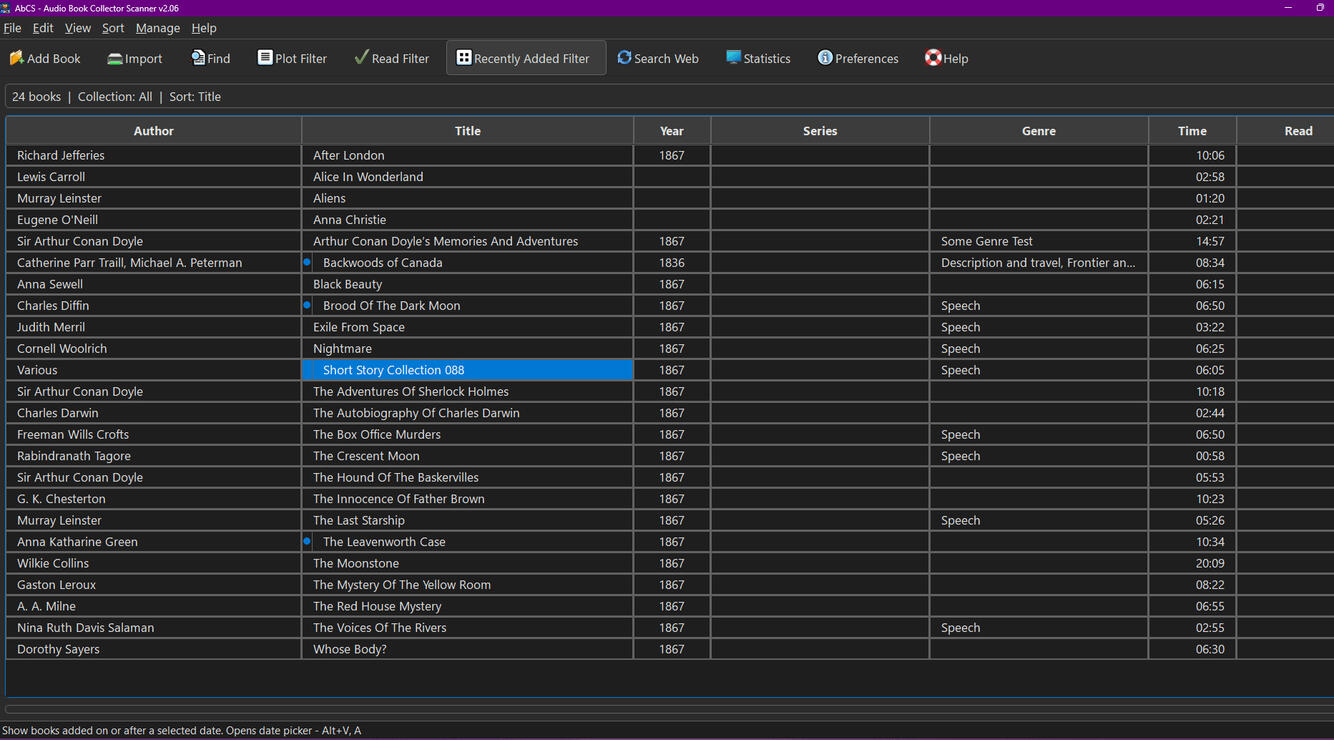The width and height of the screenshot is (1334, 740).
Task: Click the AbCS app icon in title bar
Action: 6,7
